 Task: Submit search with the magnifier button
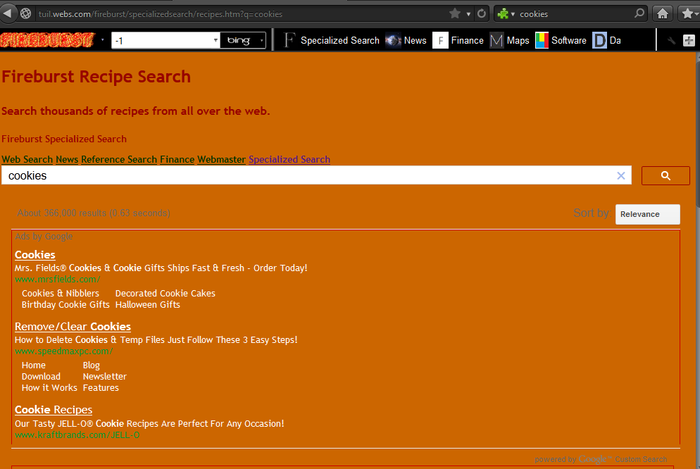[x=666, y=175]
